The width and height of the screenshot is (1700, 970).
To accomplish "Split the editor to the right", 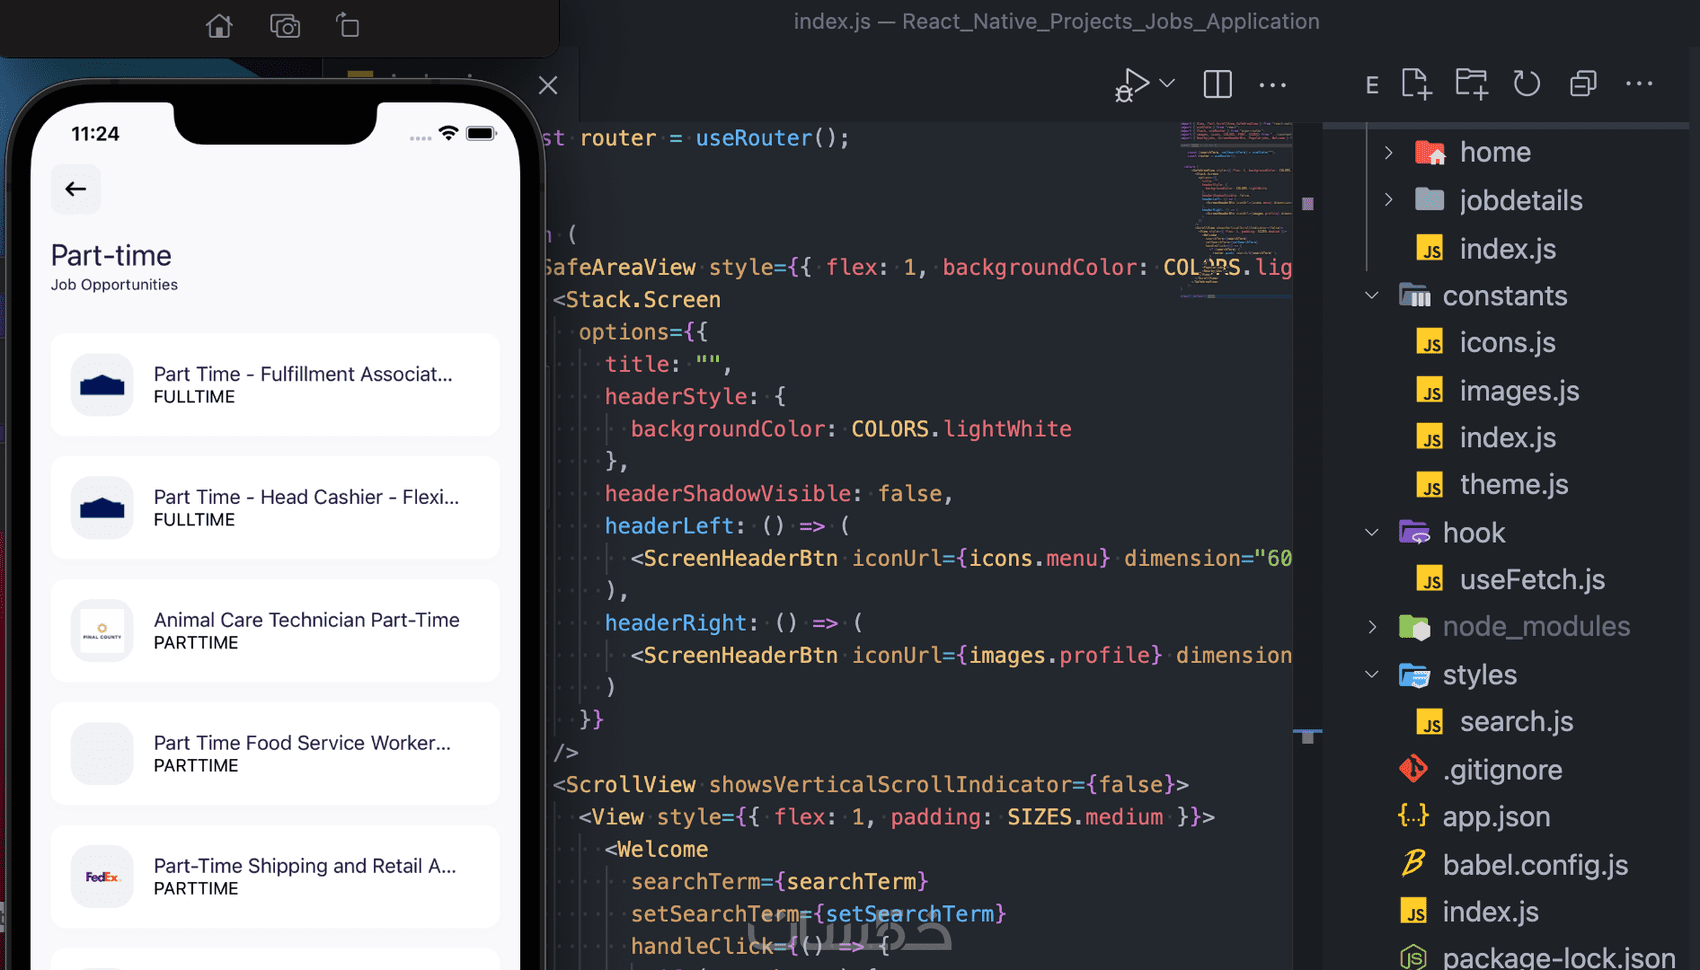I will 1217,85.
